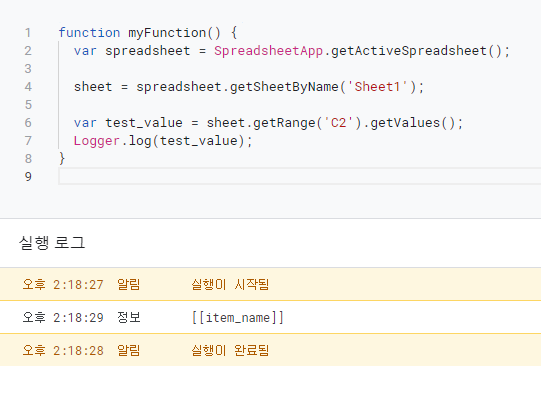Click the getRange method on line 6
The image size is (541, 395).
coord(284,122)
